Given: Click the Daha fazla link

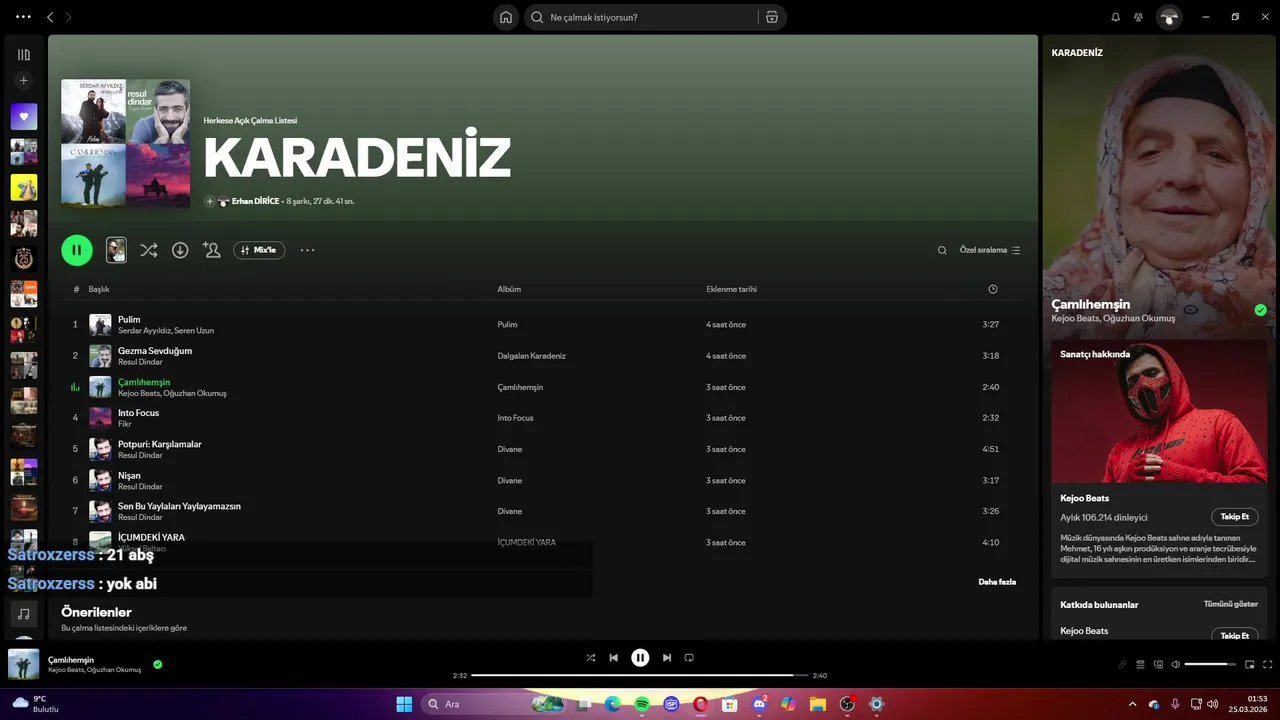Looking at the screenshot, I should (997, 582).
